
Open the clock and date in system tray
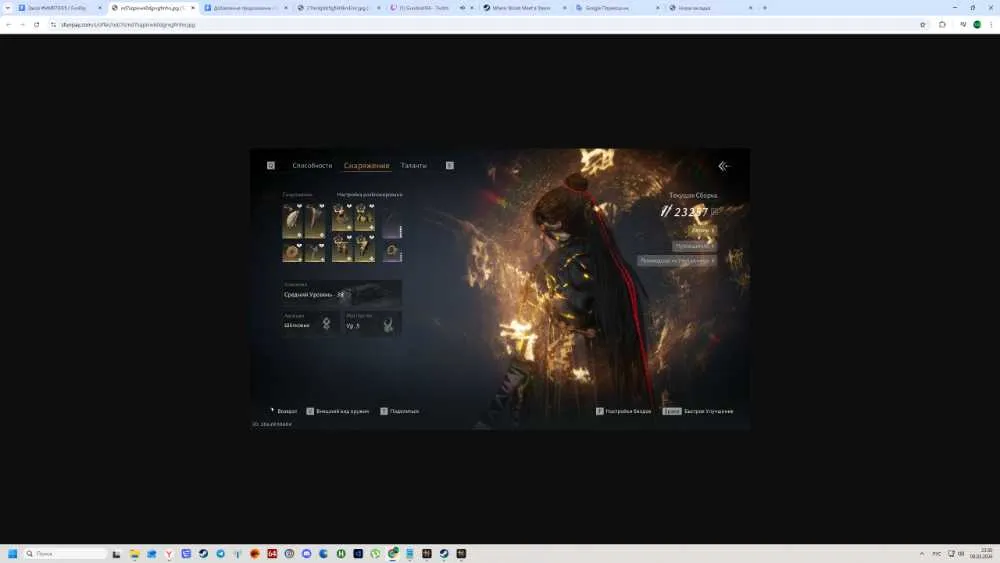(x=983, y=553)
